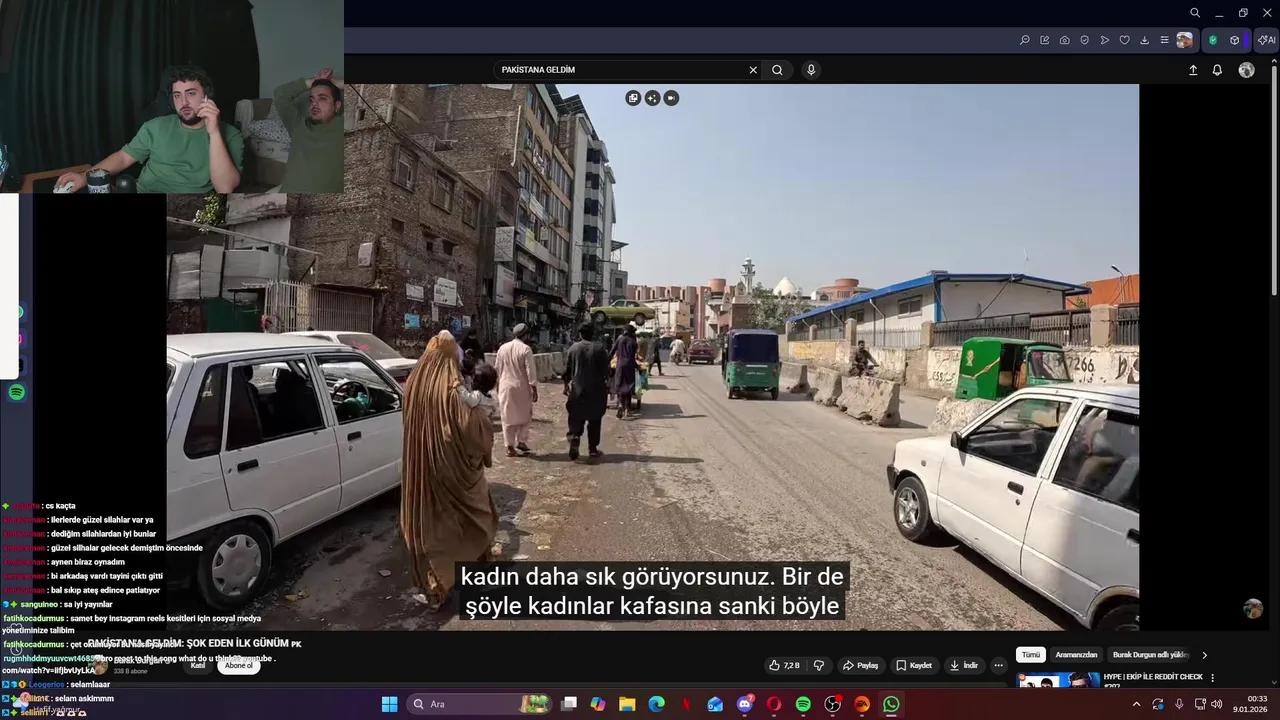The height and width of the screenshot is (720, 1280).
Task: Dislike the video
Action: (x=819, y=665)
